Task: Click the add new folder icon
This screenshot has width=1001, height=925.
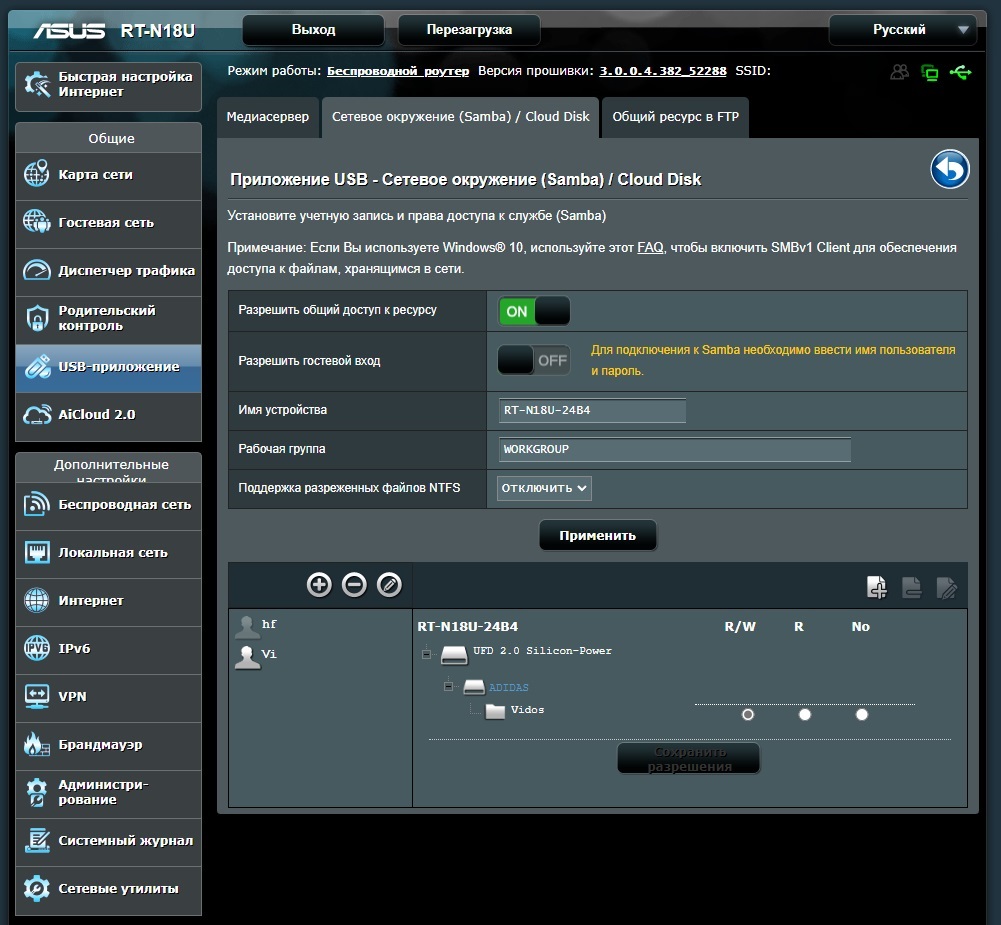Action: [x=876, y=588]
